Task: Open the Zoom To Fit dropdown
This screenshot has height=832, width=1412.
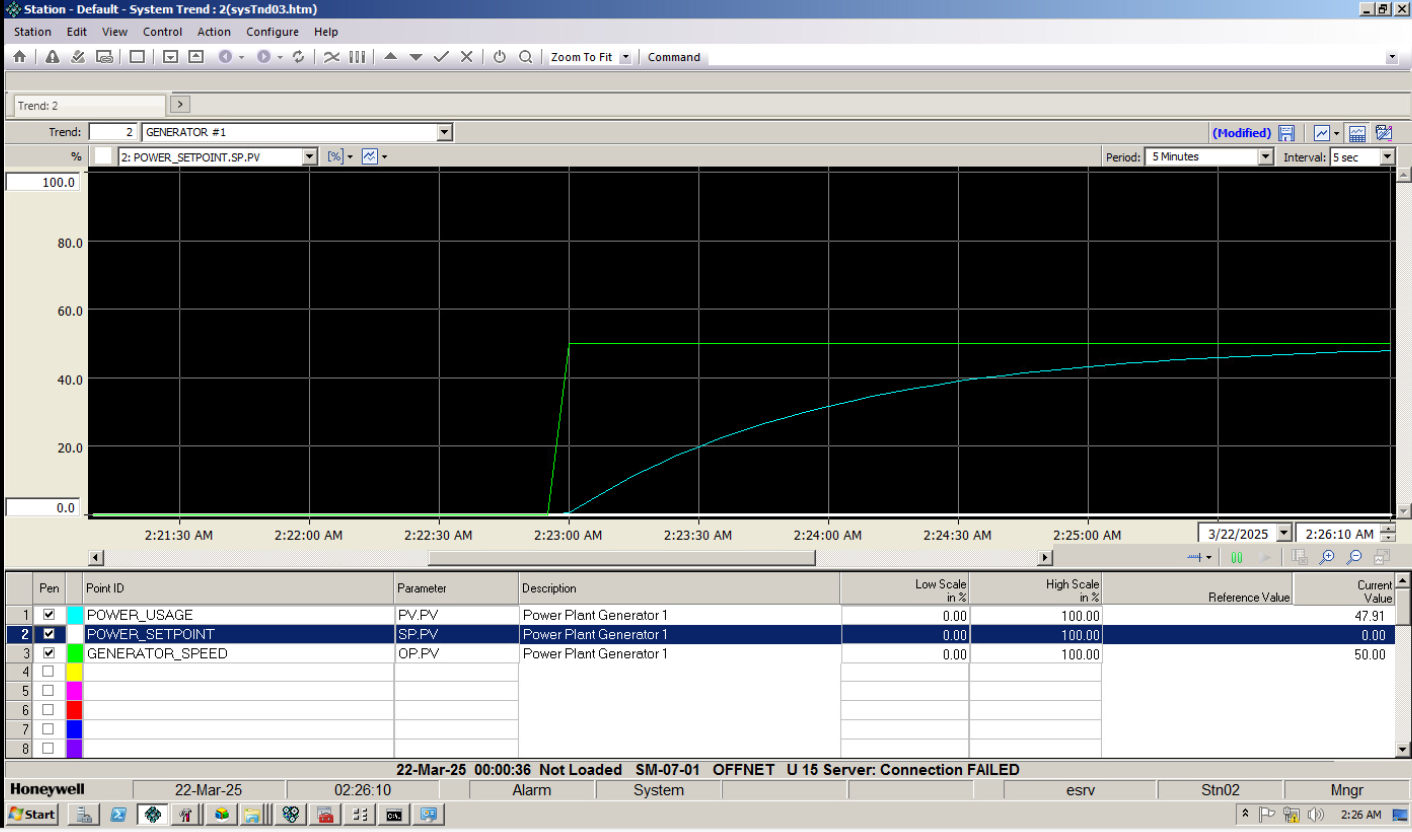Action: pos(626,57)
